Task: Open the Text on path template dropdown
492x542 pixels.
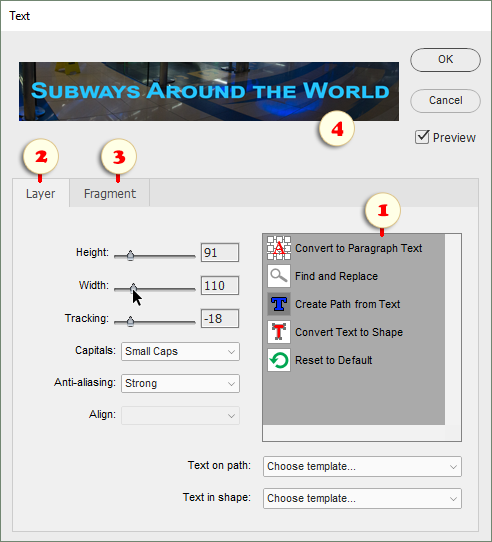Action: pos(362,466)
